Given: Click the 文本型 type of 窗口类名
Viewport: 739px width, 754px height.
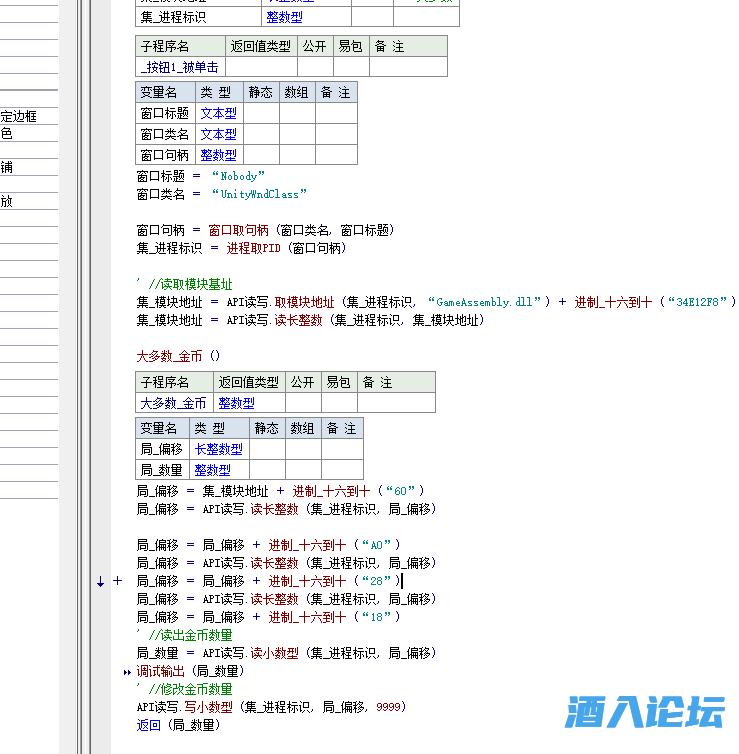Looking at the screenshot, I should pos(218,134).
